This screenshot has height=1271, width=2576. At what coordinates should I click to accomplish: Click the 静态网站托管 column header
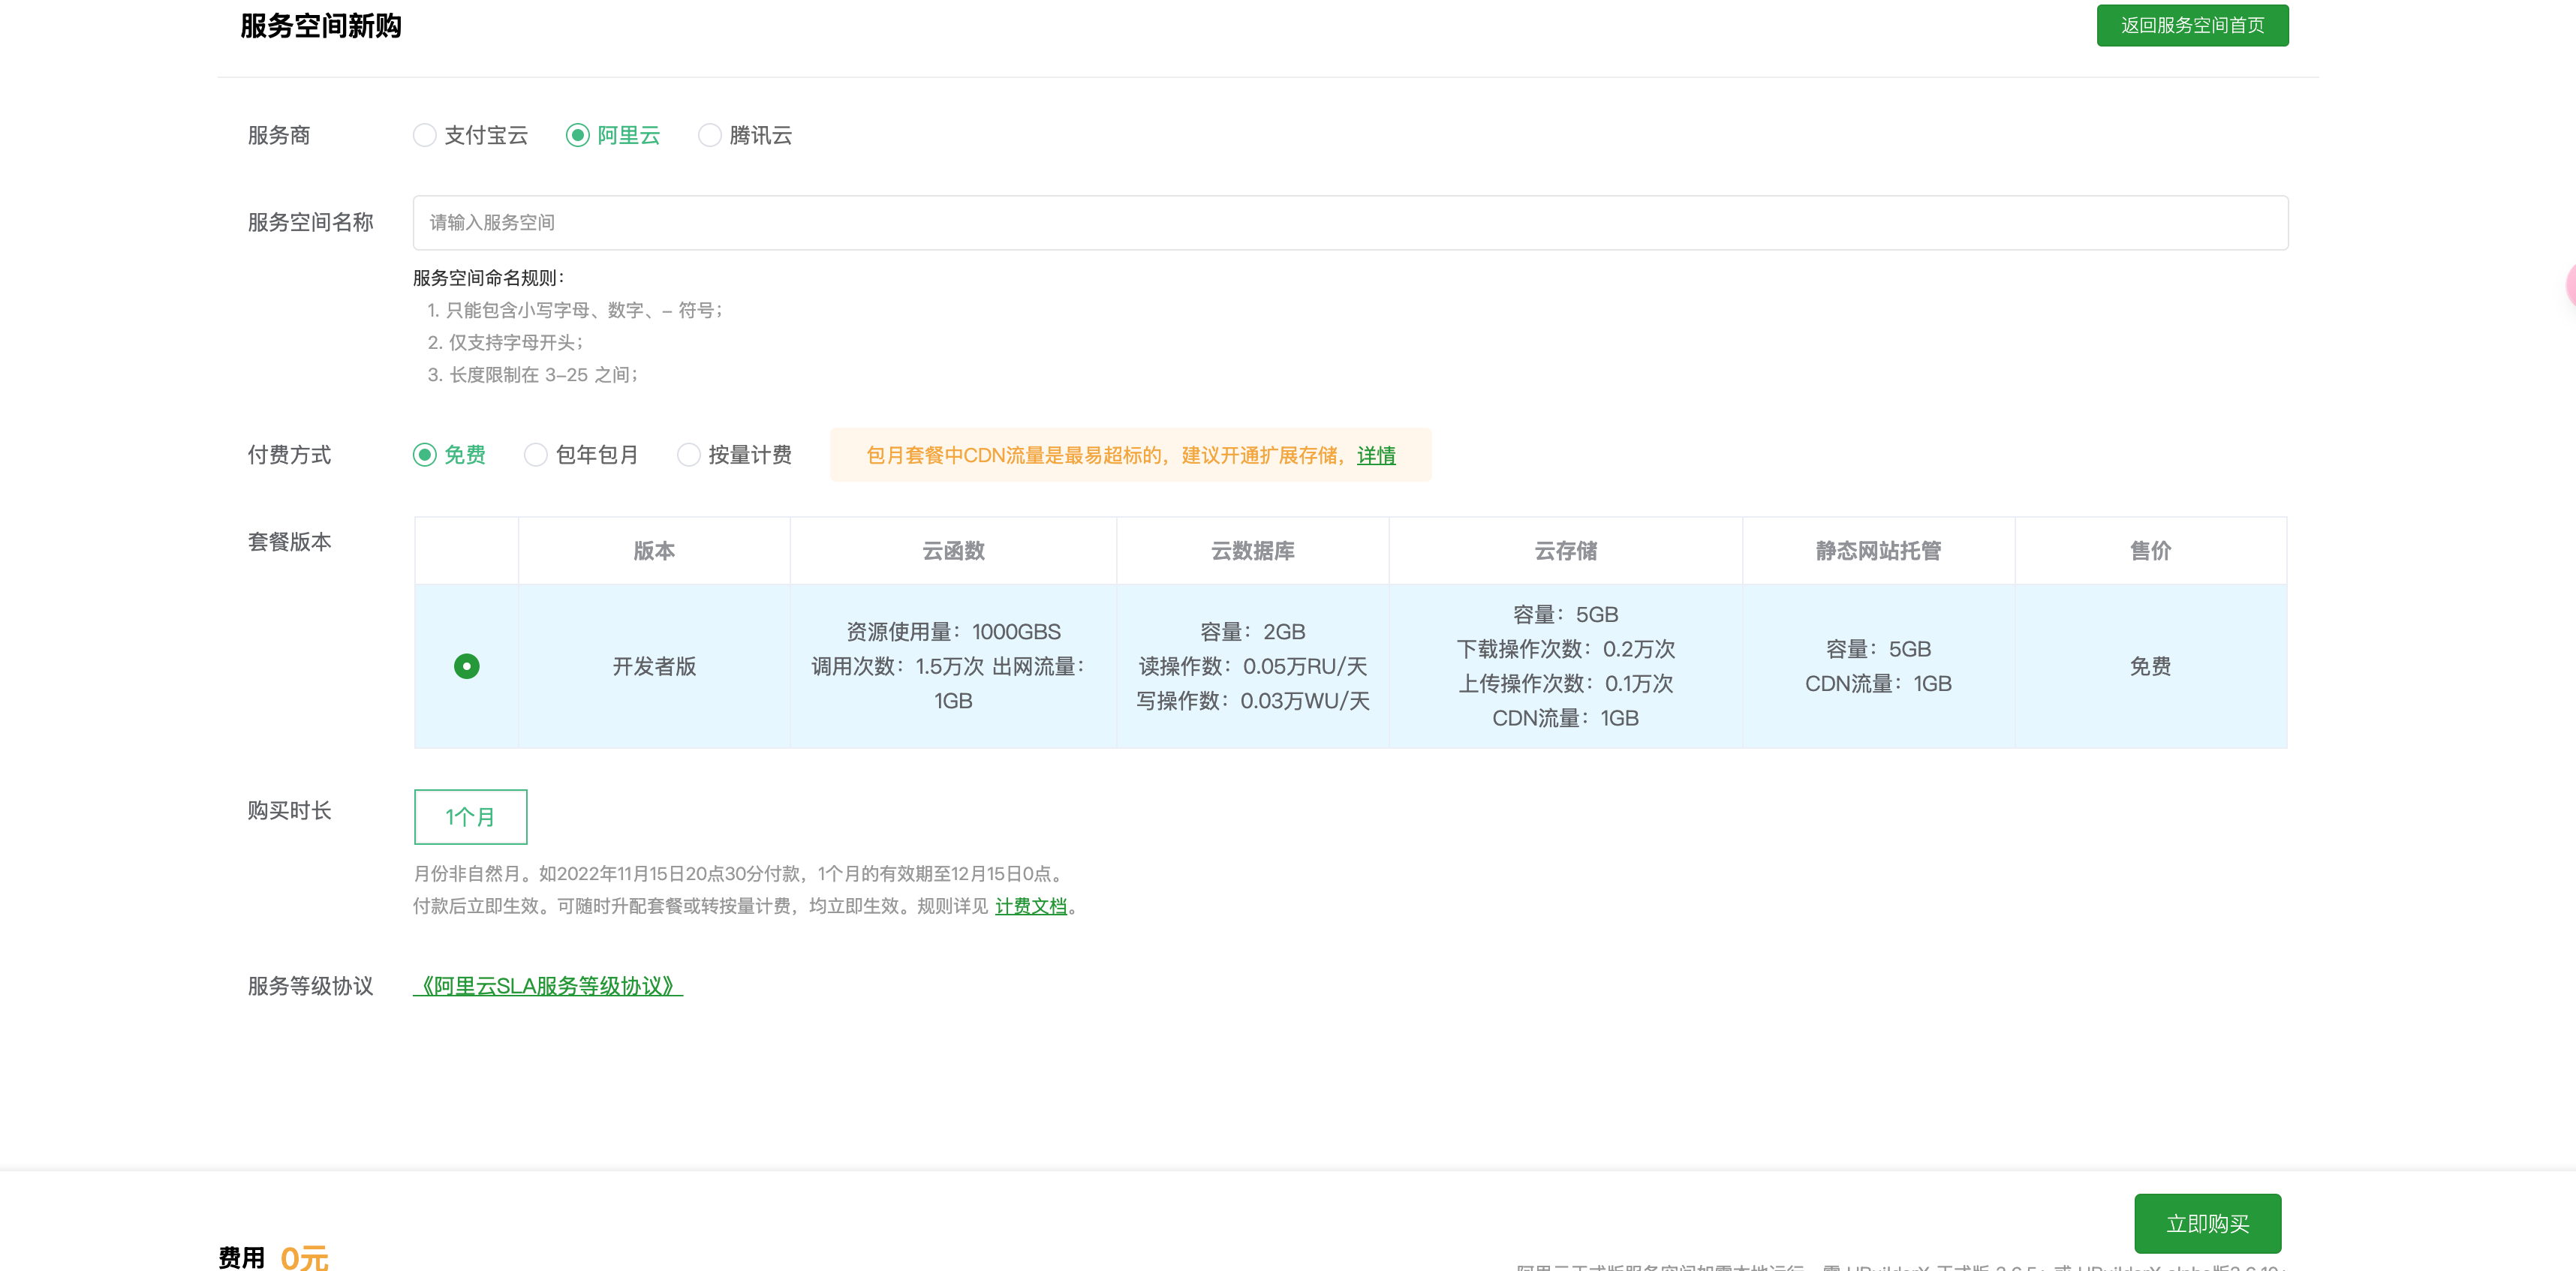[1878, 550]
